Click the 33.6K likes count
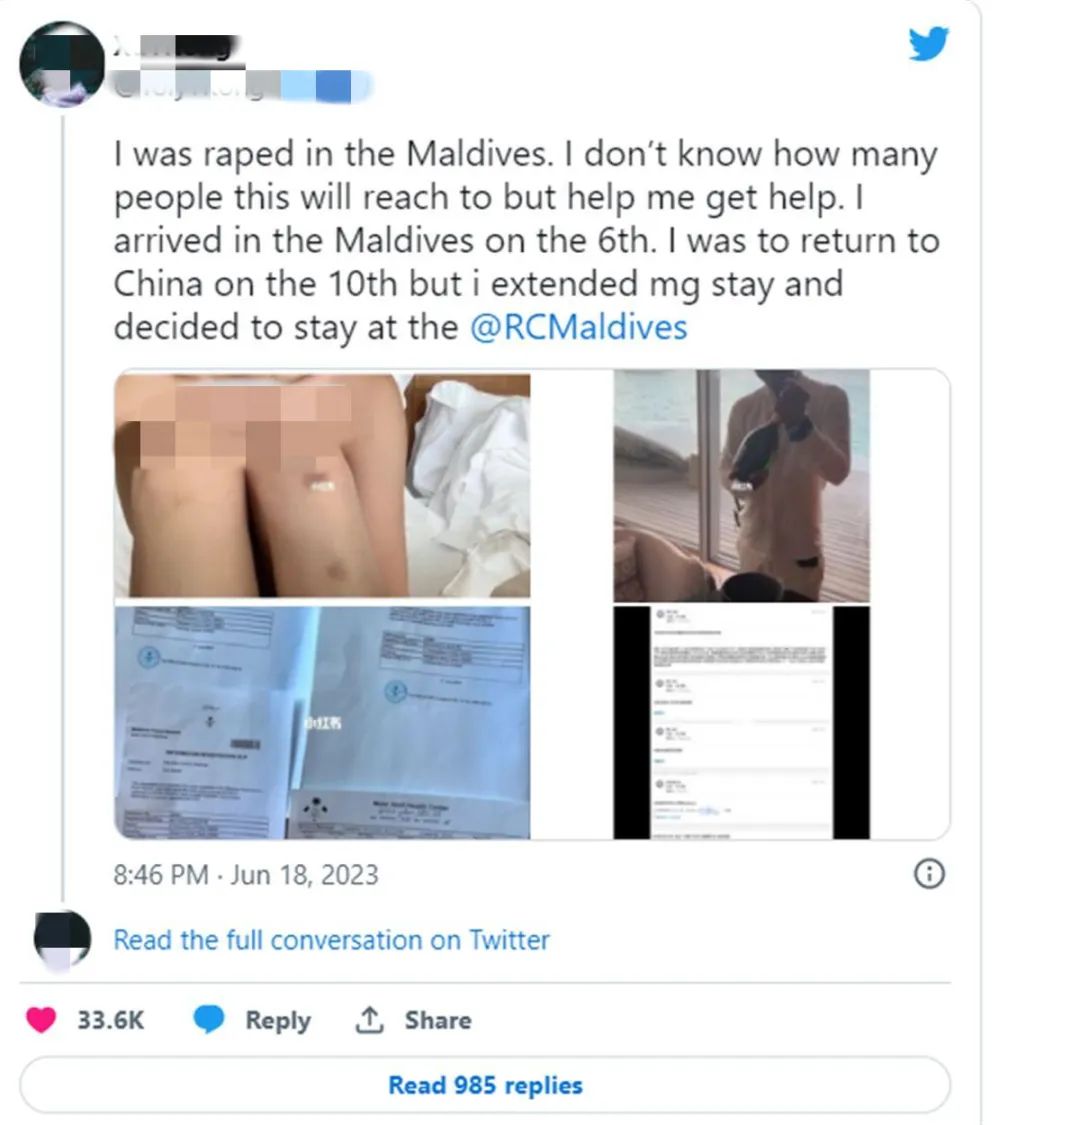The width and height of the screenshot is (1080, 1125). pos(111,1020)
